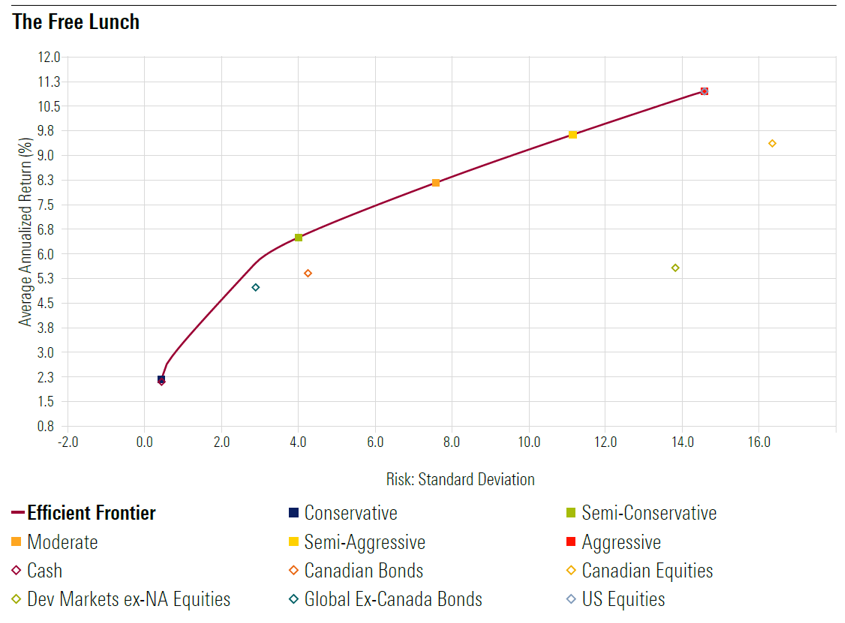Click the Efficient Frontier line legend marker
The width and height of the screenshot is (845, 623).
(x=16, y=514)
